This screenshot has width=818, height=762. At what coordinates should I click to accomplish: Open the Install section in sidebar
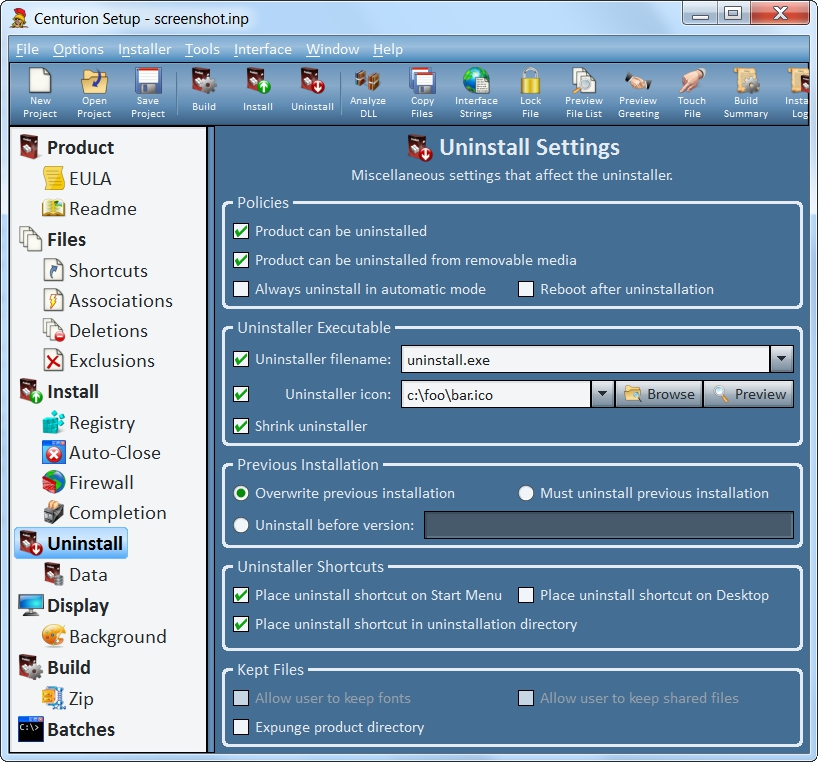pyautogui.click(x=59, y=391)
